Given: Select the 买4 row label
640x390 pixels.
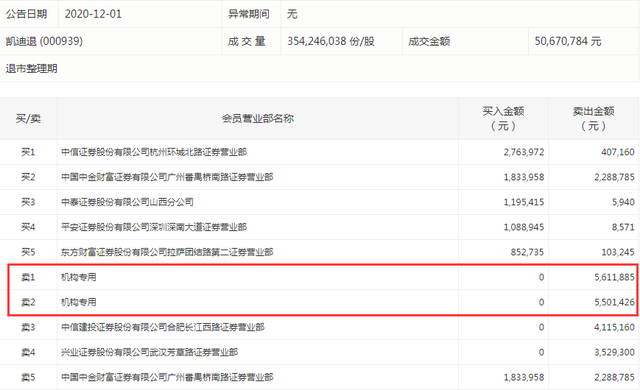Looking at the screenshot, I should tap(28, 227).
